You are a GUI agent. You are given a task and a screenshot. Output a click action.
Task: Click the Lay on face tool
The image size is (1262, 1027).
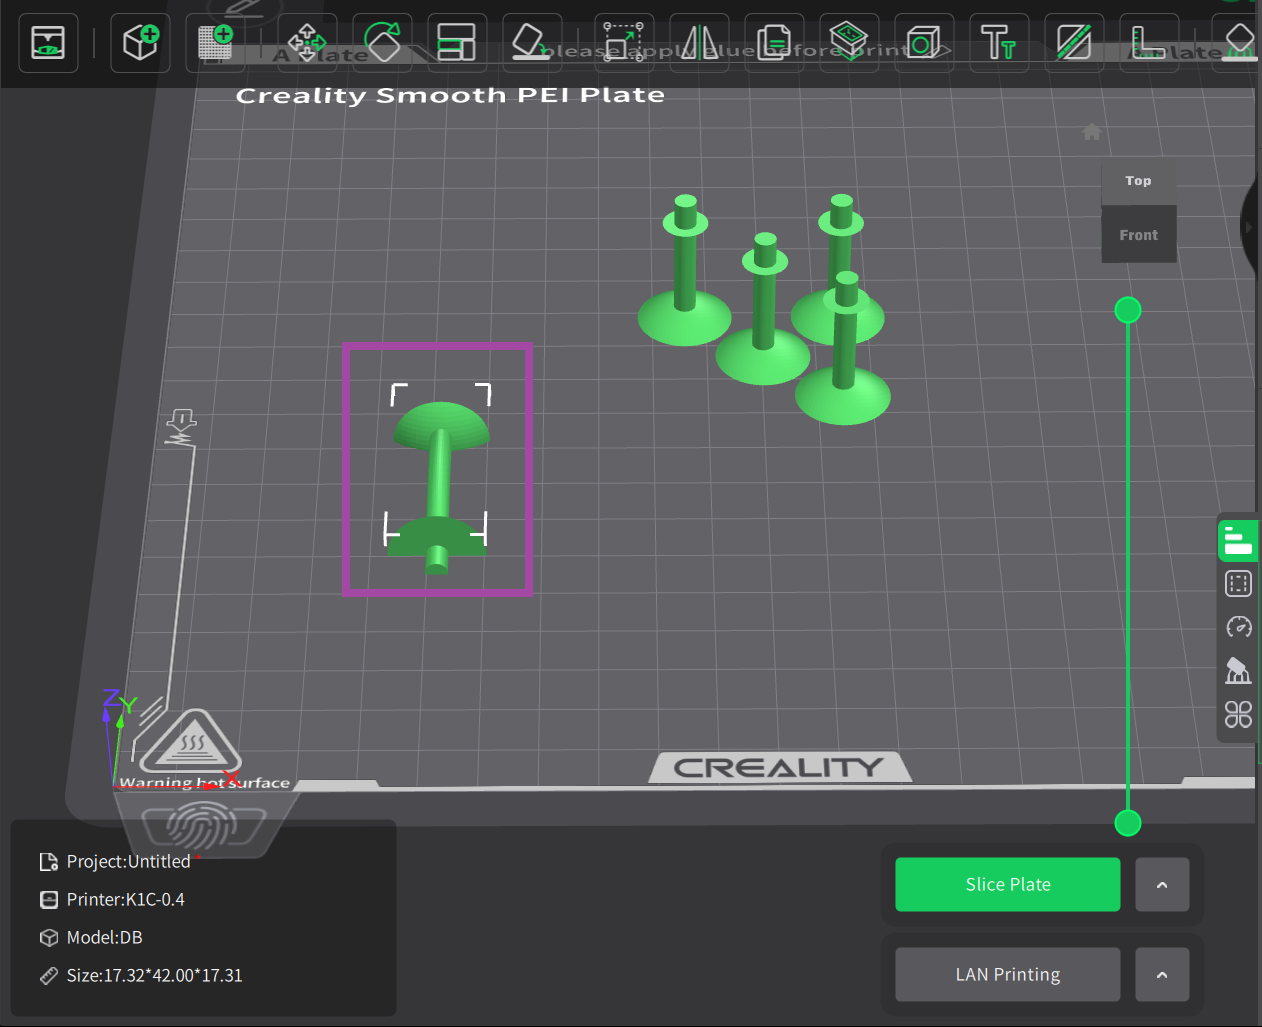click(x=532, y=43)
